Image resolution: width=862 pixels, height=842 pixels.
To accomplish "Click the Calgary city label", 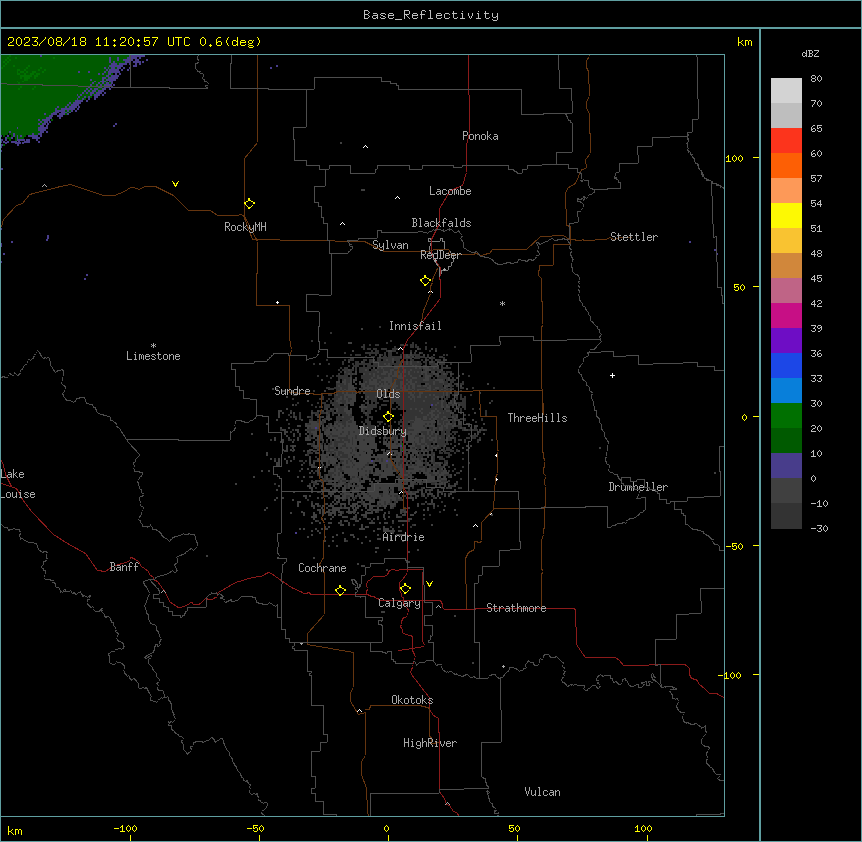I will click(x=399, y=603).
